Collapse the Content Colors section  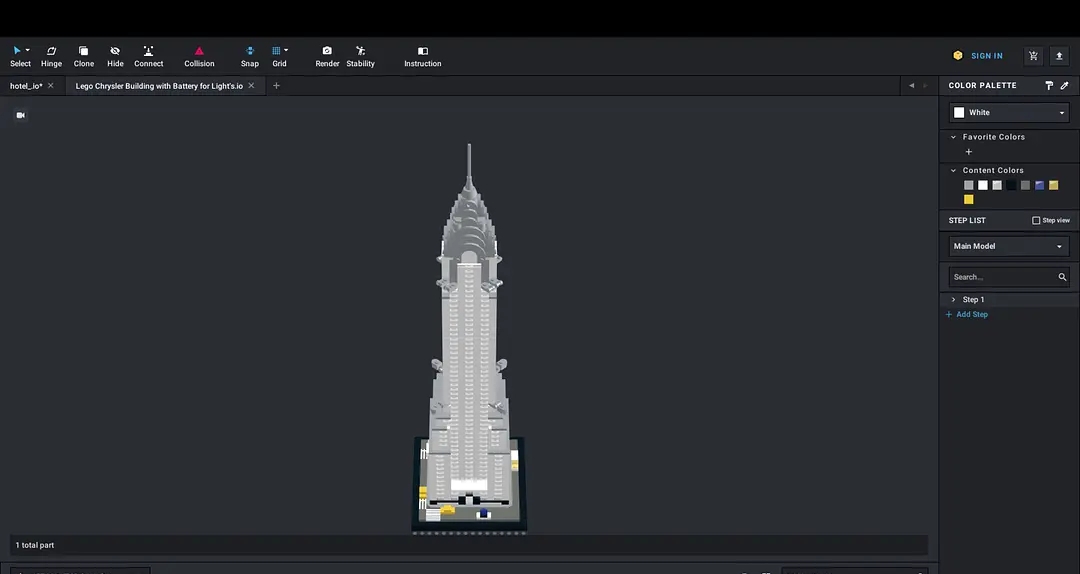pyautogui.click(x=953, y=170)
